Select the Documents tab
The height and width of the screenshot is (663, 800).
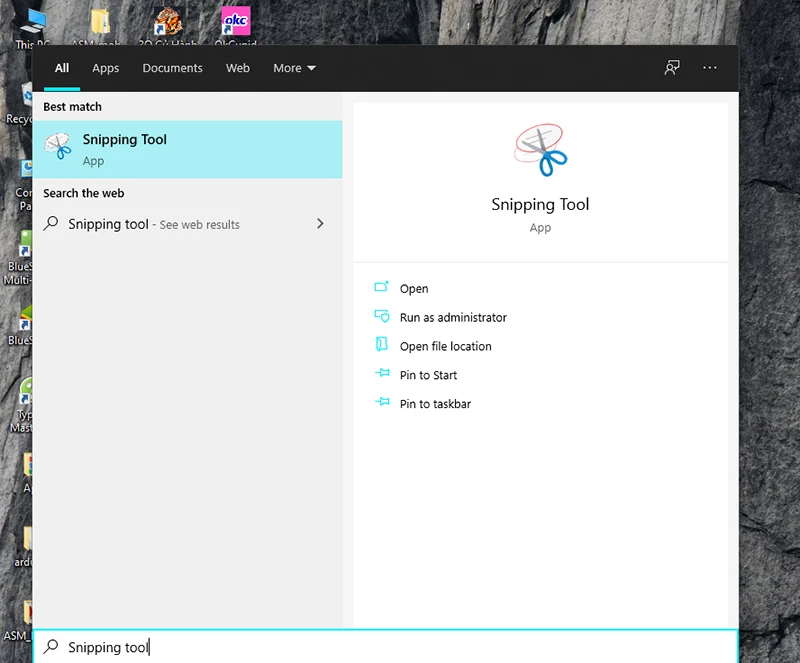pos(172,68)
